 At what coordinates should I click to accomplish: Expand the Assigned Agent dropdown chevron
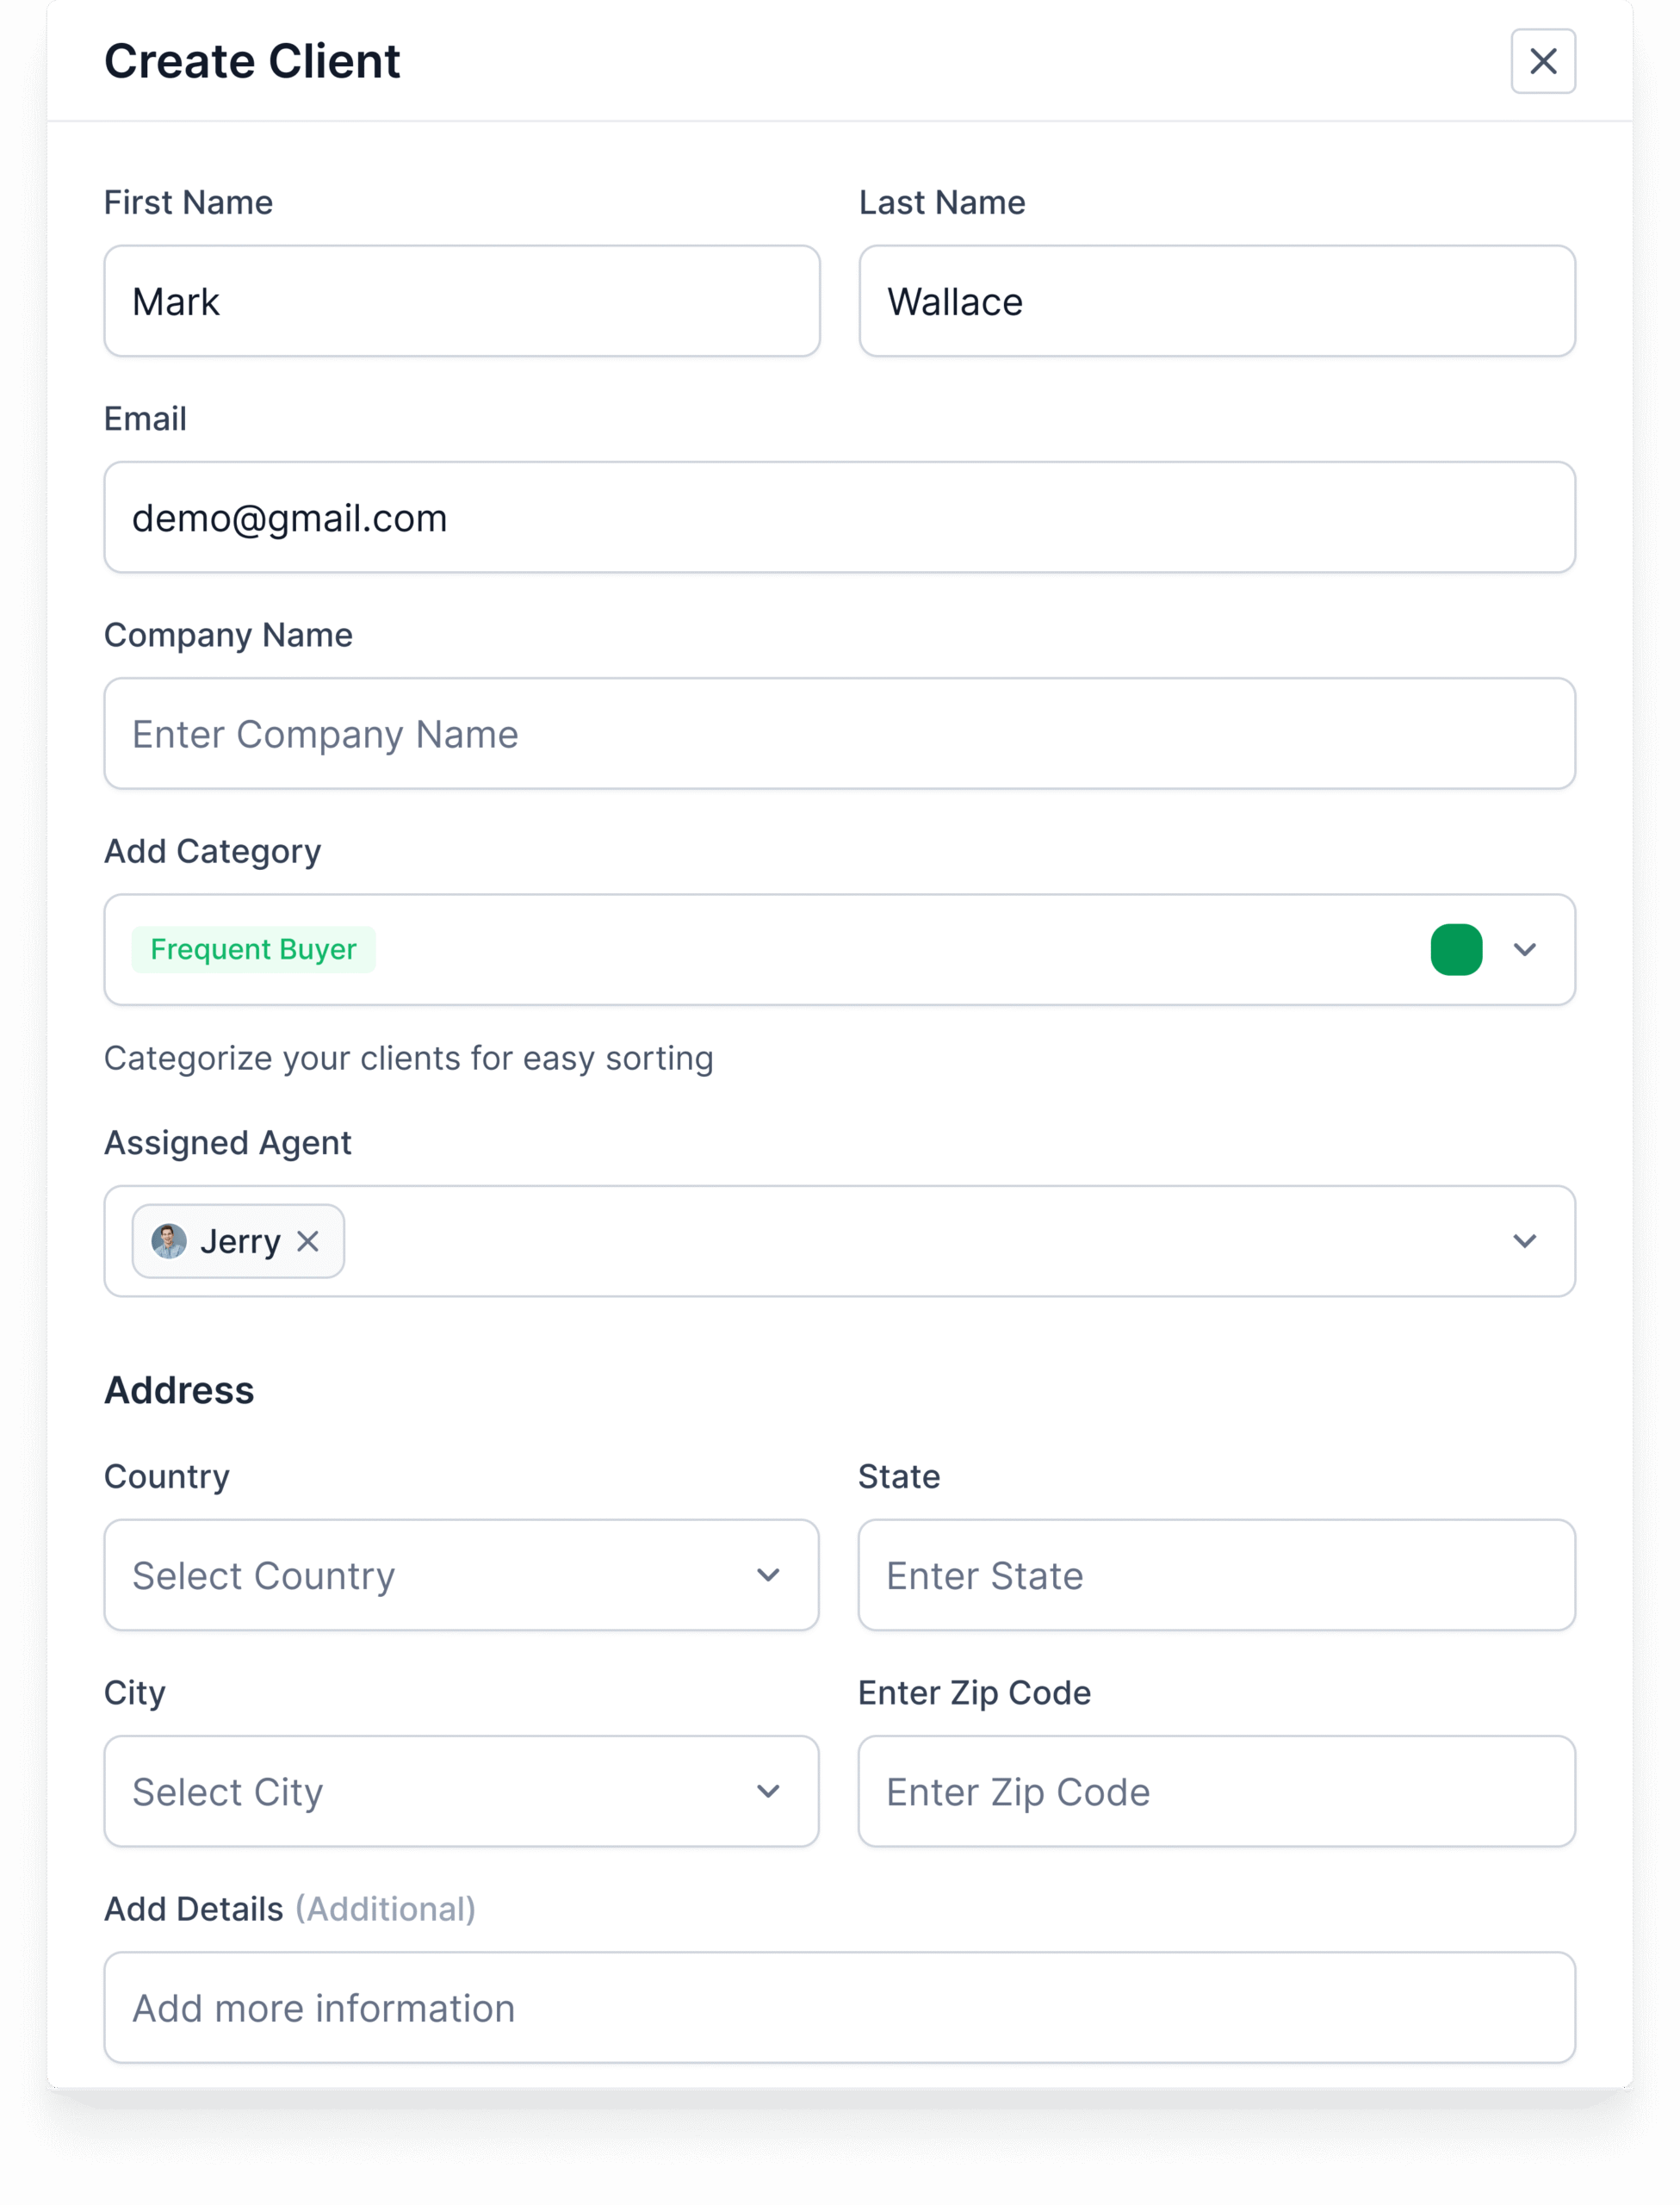pos(1524,1241)
